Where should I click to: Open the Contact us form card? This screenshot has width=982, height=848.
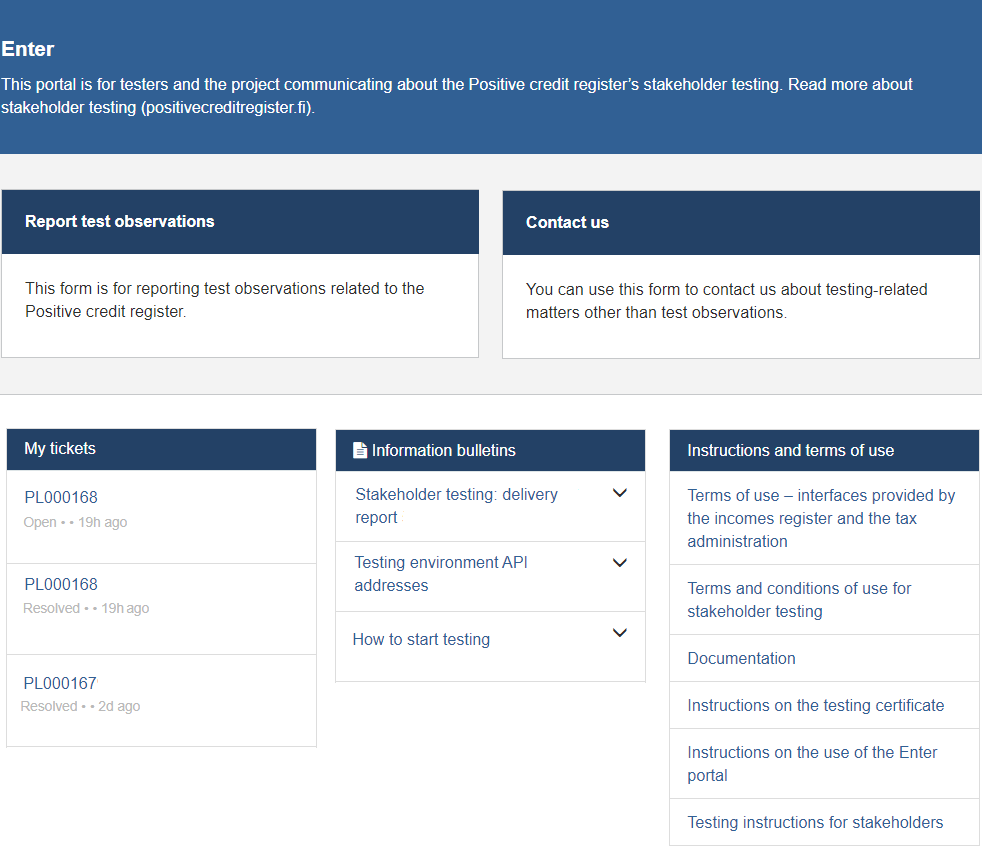(x=740, y=274)
